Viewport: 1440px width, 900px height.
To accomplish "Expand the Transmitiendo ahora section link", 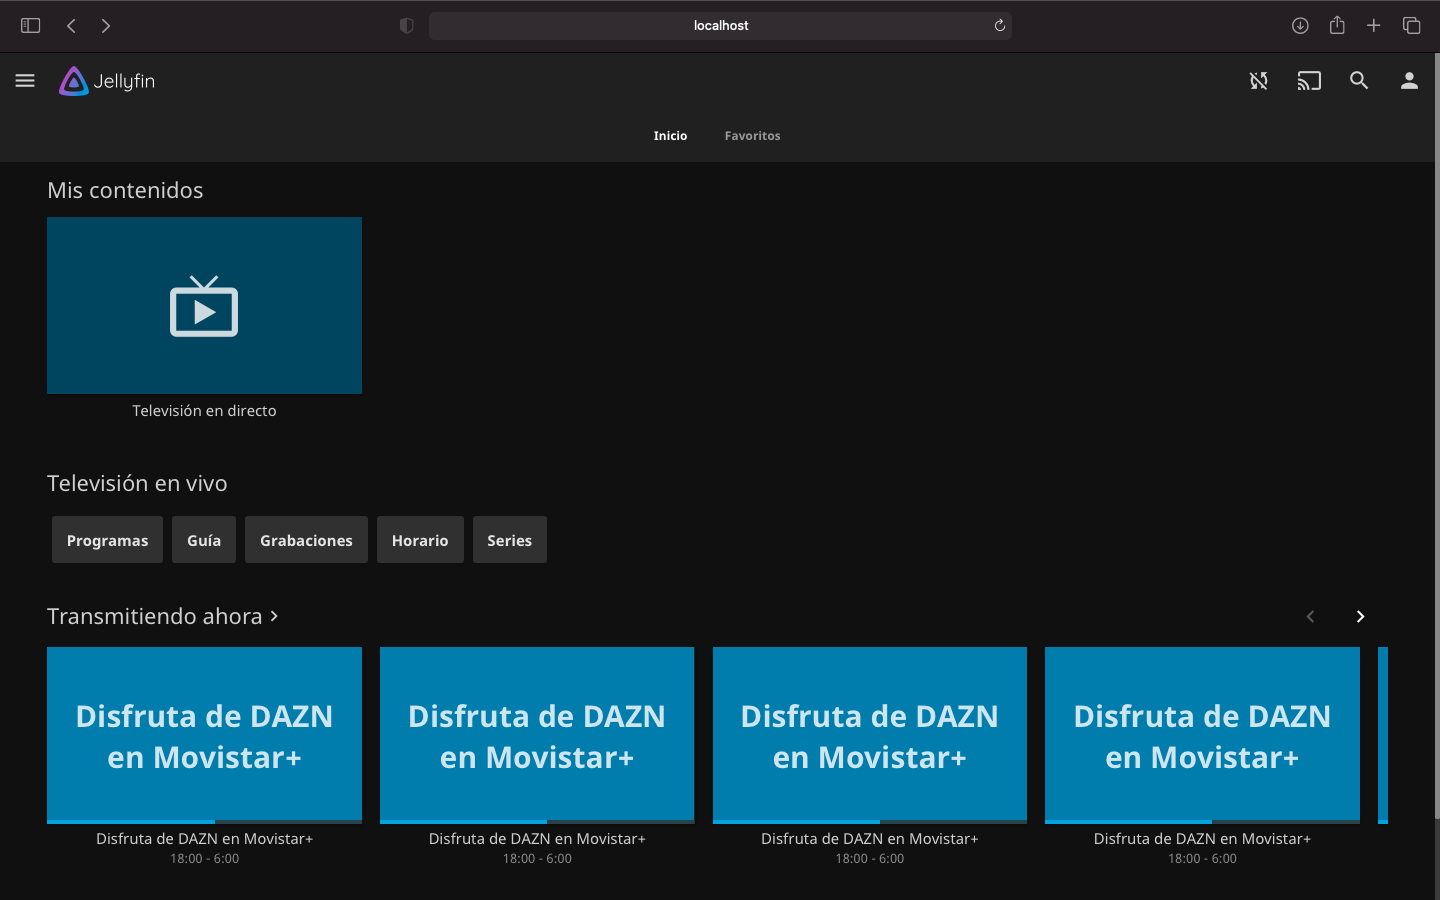I will click(x=162, y=616).
